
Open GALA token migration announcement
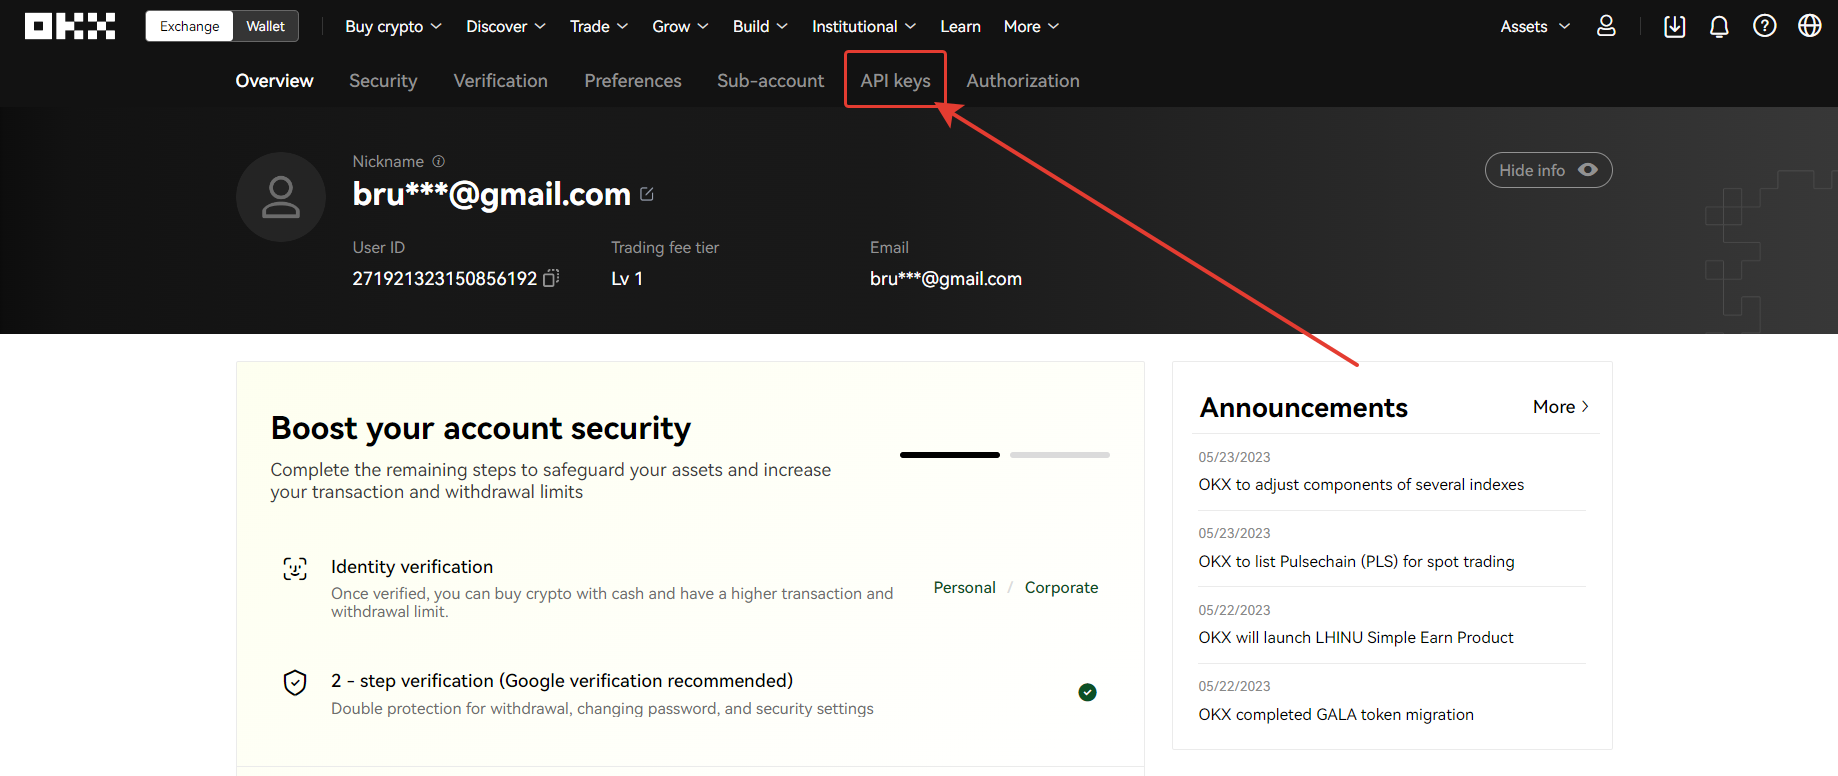(1336, 715)
